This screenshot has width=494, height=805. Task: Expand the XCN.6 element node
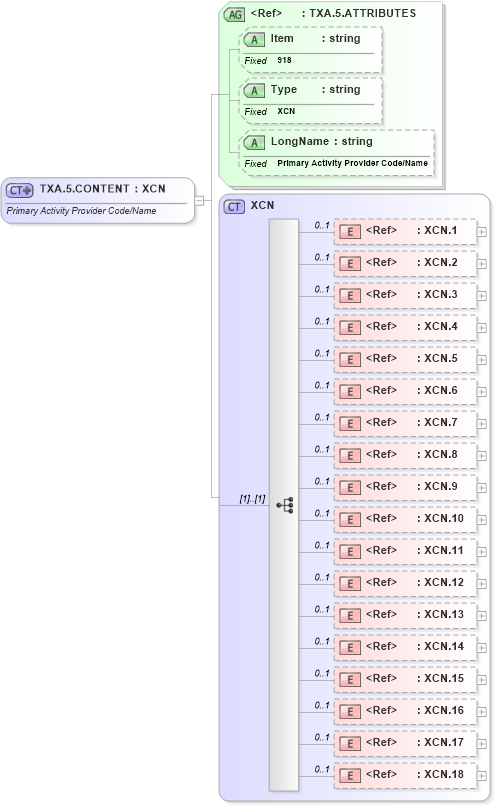481,392
